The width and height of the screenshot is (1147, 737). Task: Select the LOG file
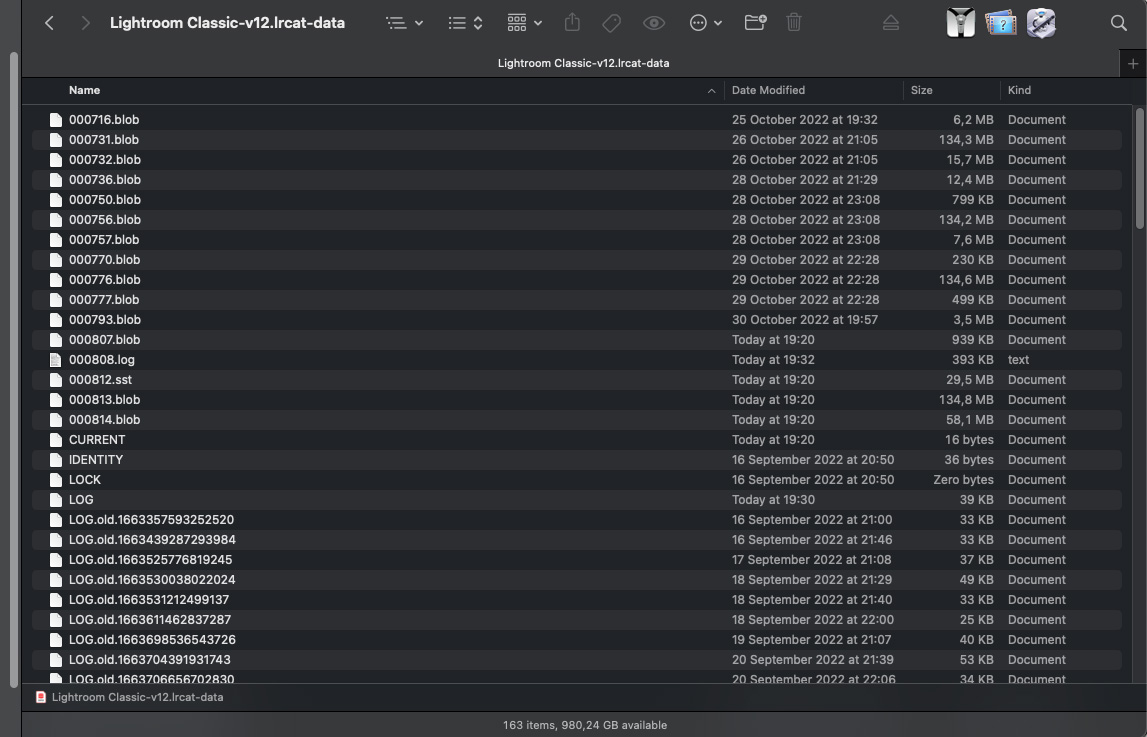point(577,499)
